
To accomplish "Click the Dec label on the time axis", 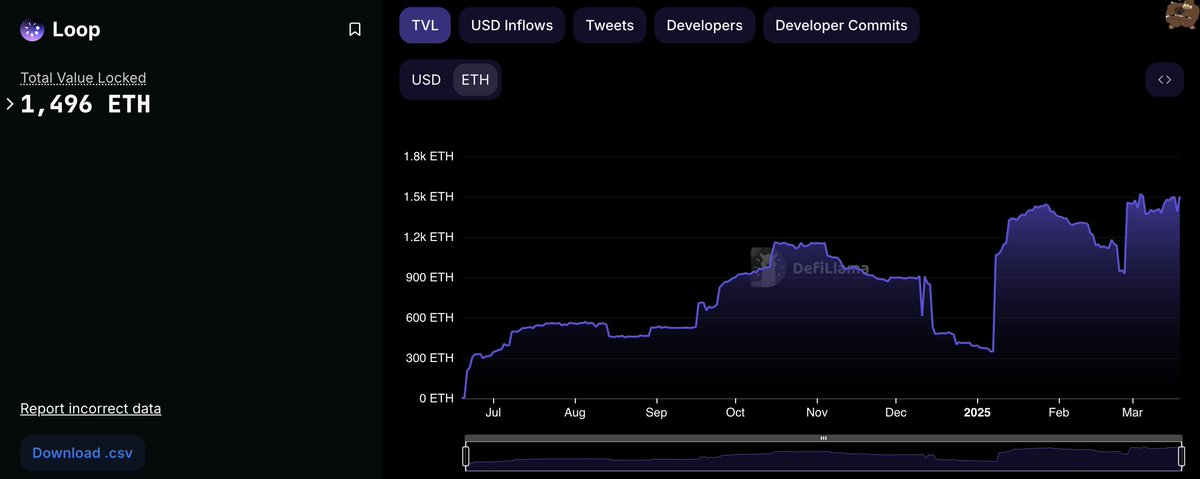I will coord(896,412).
